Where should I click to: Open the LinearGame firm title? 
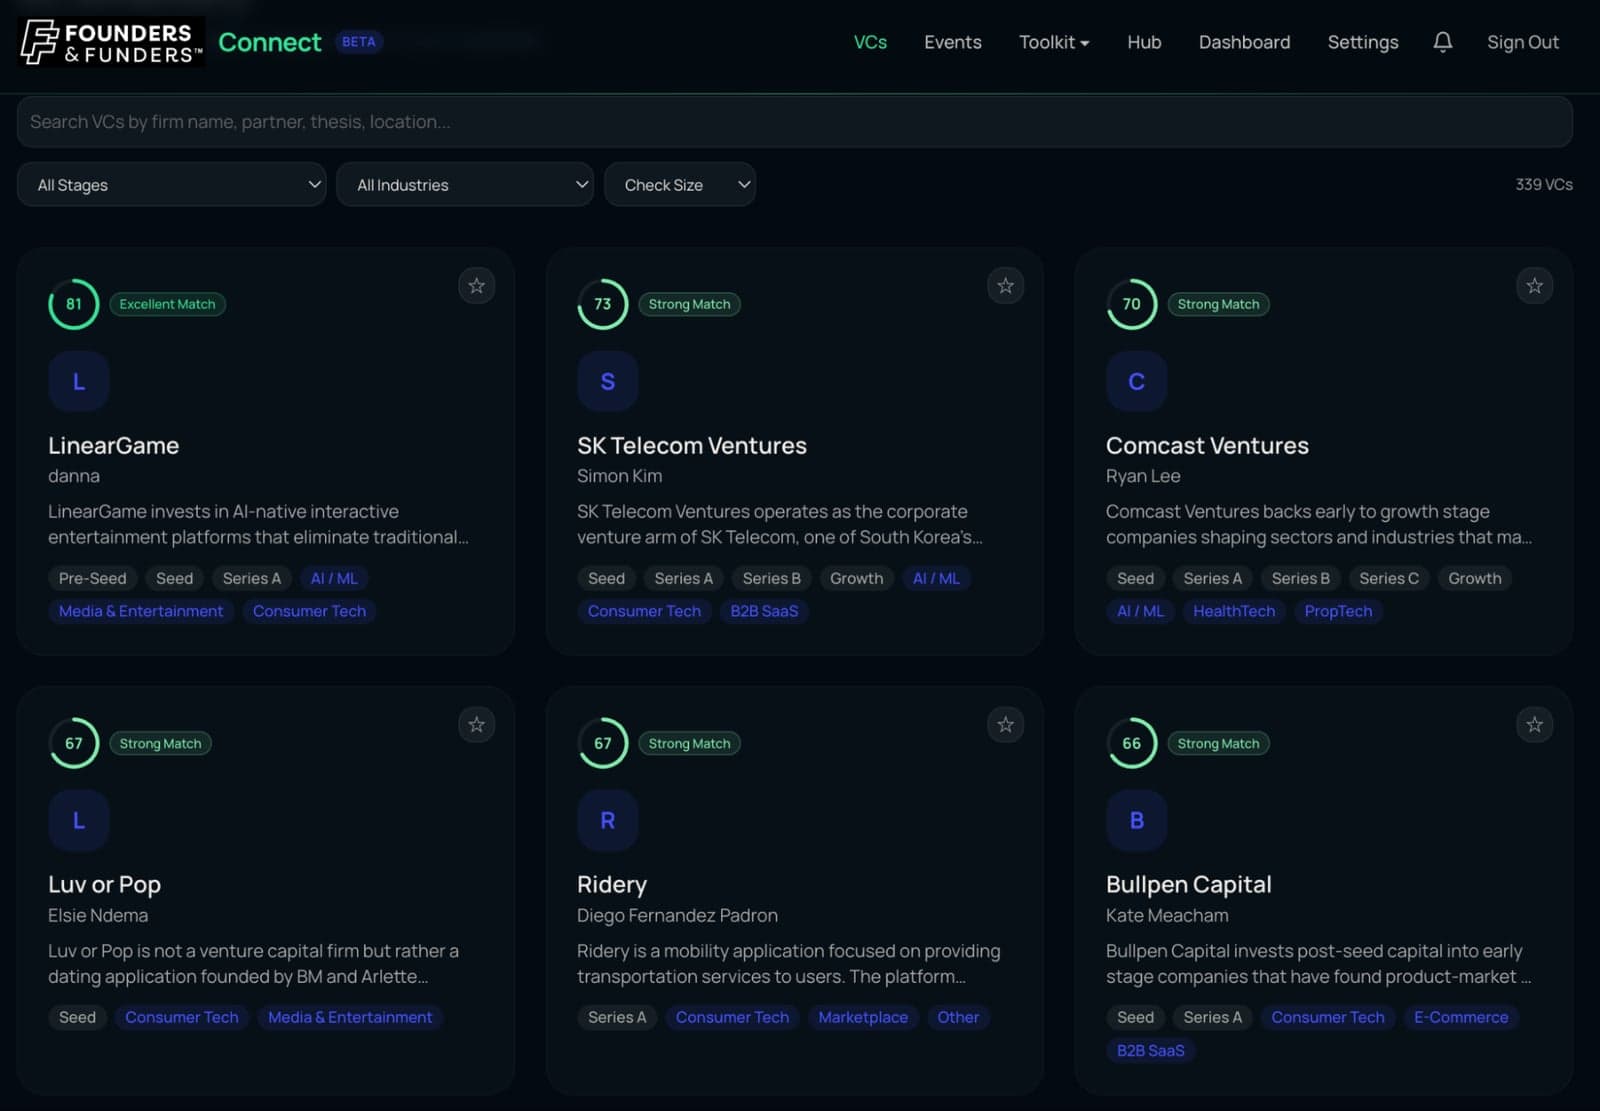114,446
